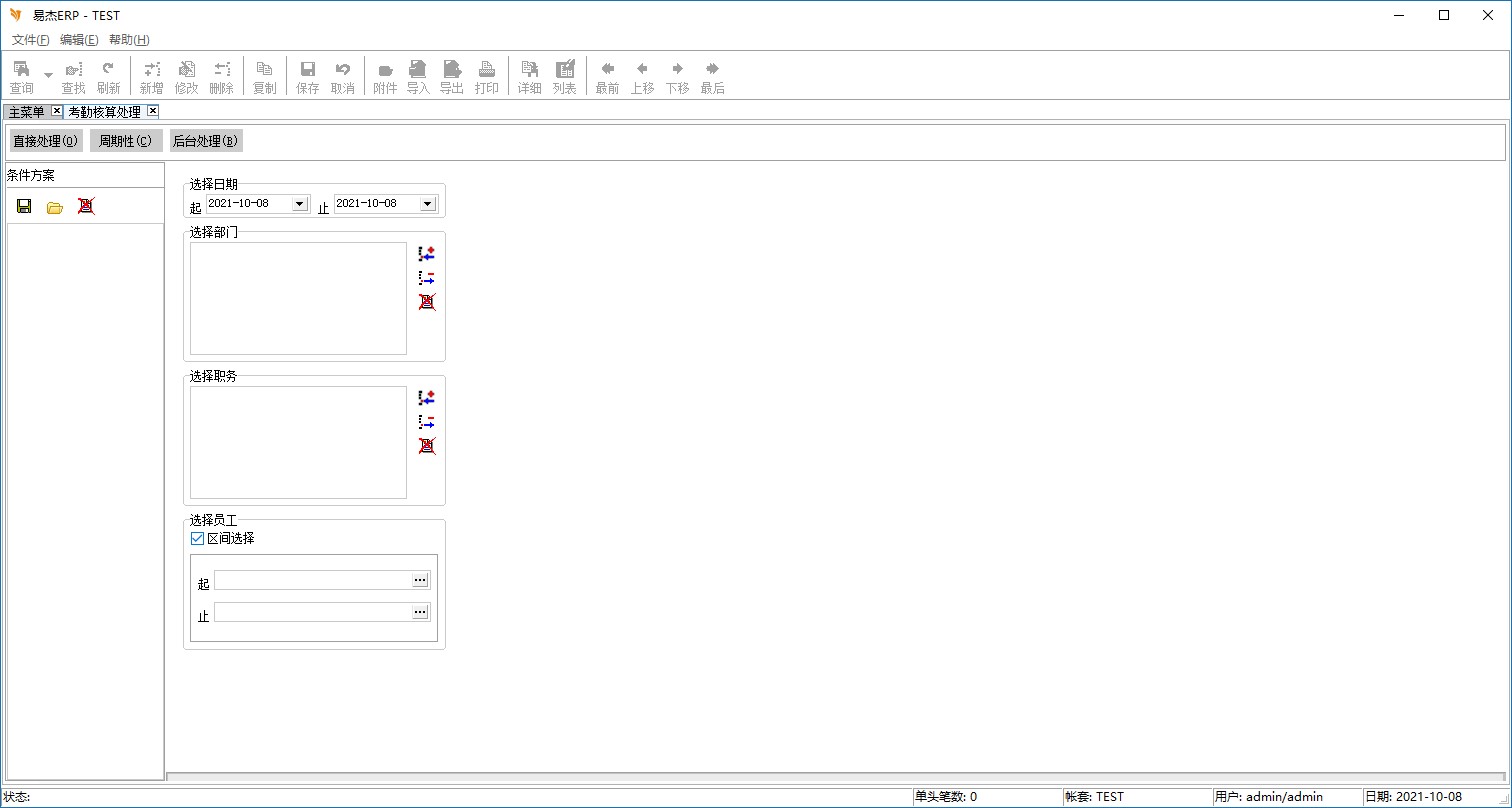This screenshot has height=808, width=1512.
Task: Click the add icon beside 选择部门 list
Action: [x=427, y=254]
